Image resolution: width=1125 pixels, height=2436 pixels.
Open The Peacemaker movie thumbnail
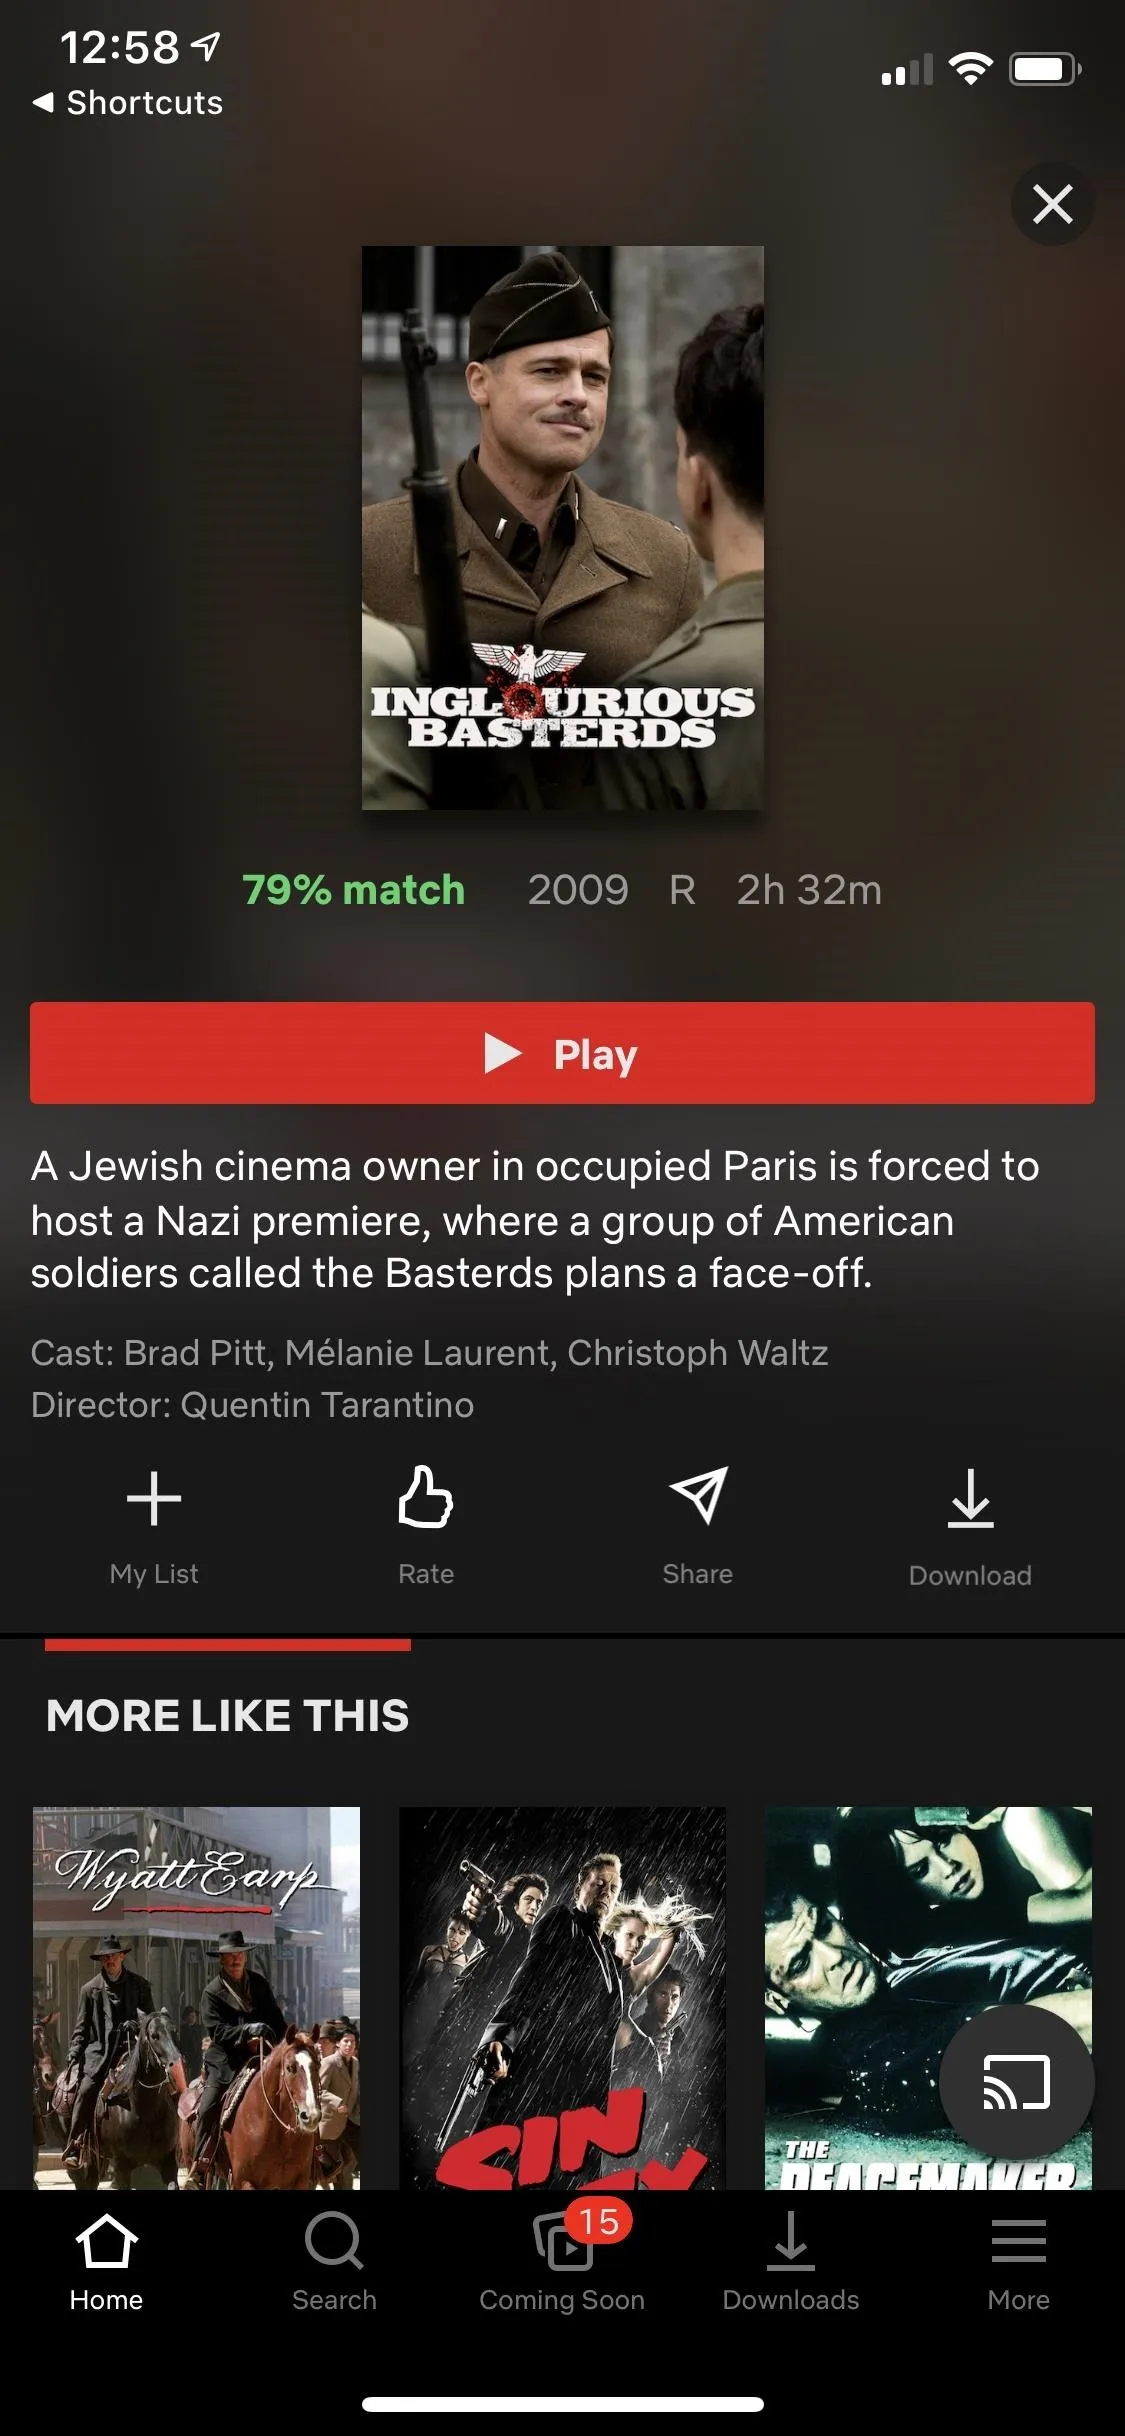click(x=928, y=1998)
